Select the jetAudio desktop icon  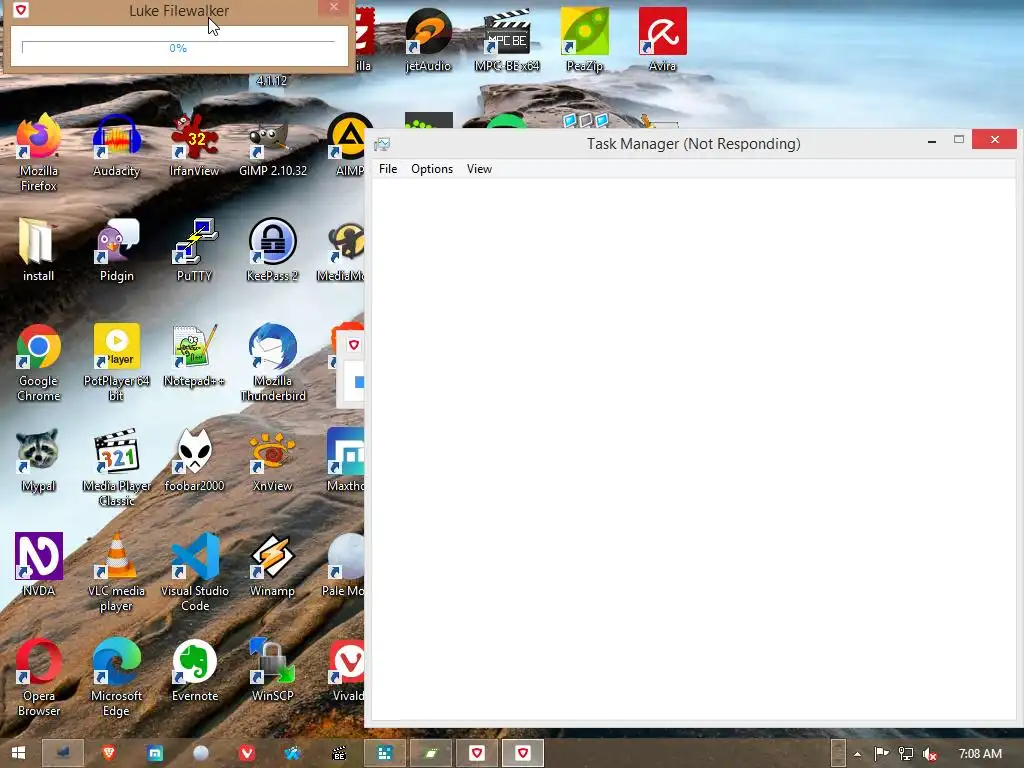428,40
